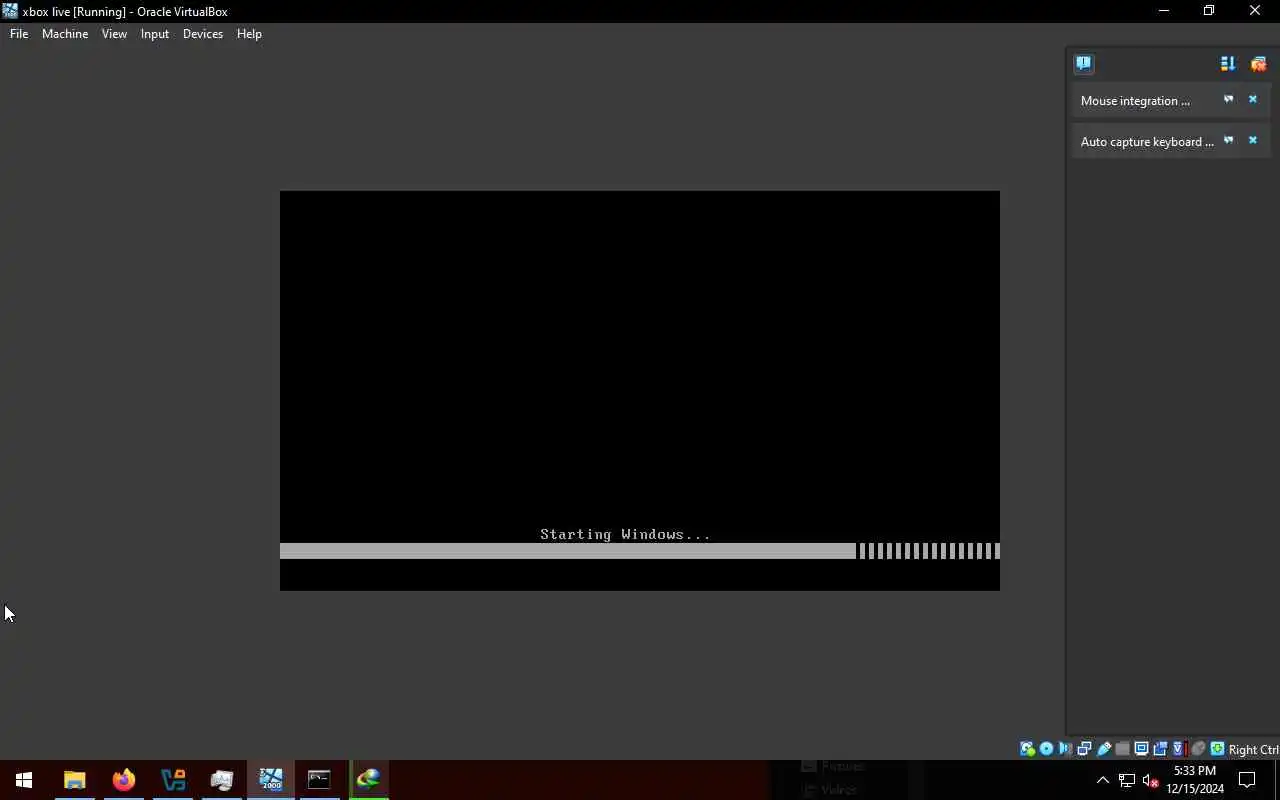The image size is (1280, 800).
Task: Open VirtualBox Manager from the taskbar
Action: coord(172,780)
